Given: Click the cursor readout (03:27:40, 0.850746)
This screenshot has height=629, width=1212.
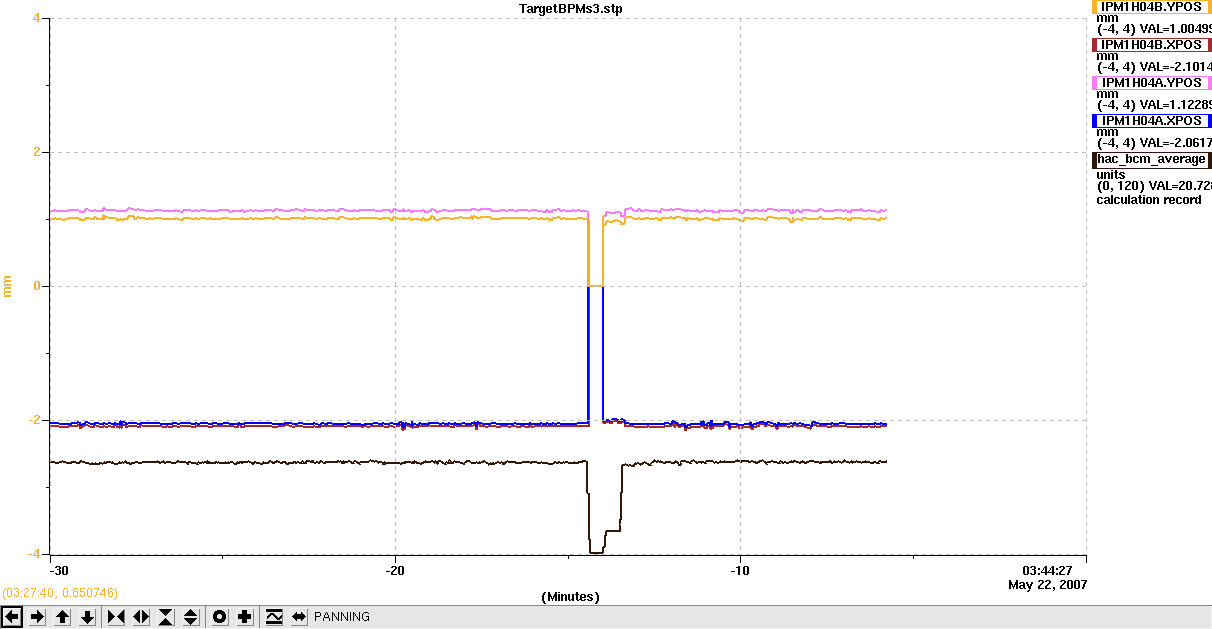Looking at the screenshot, I should click(60, 594).
